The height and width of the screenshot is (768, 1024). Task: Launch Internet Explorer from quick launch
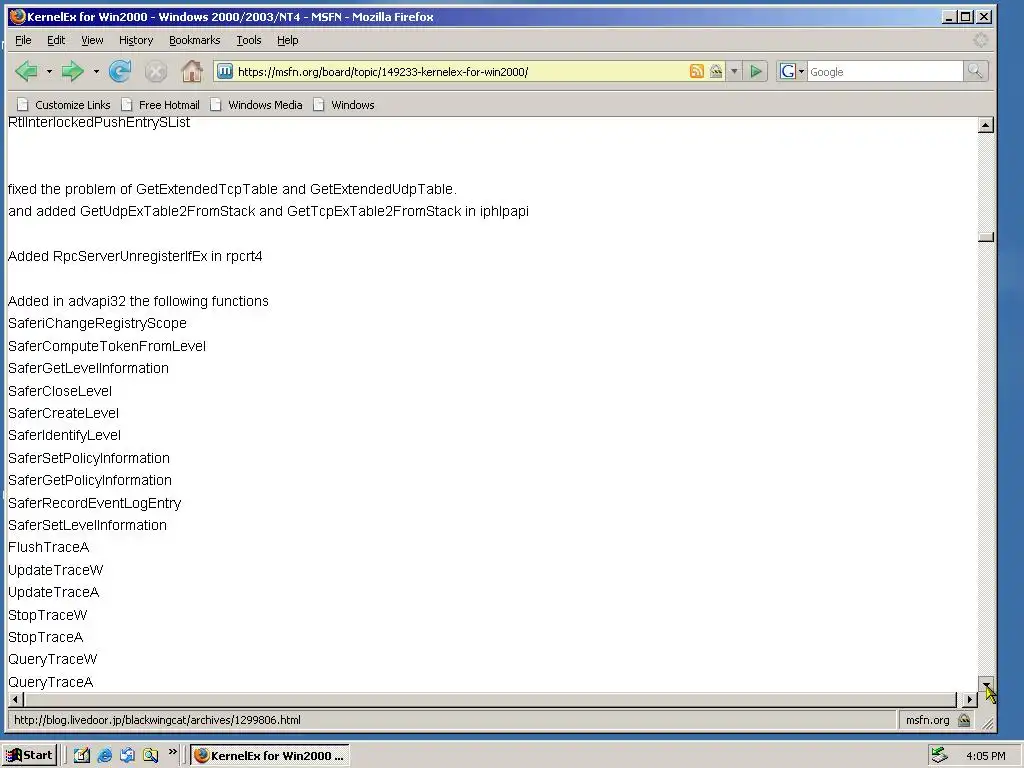(x=104, y=756)
